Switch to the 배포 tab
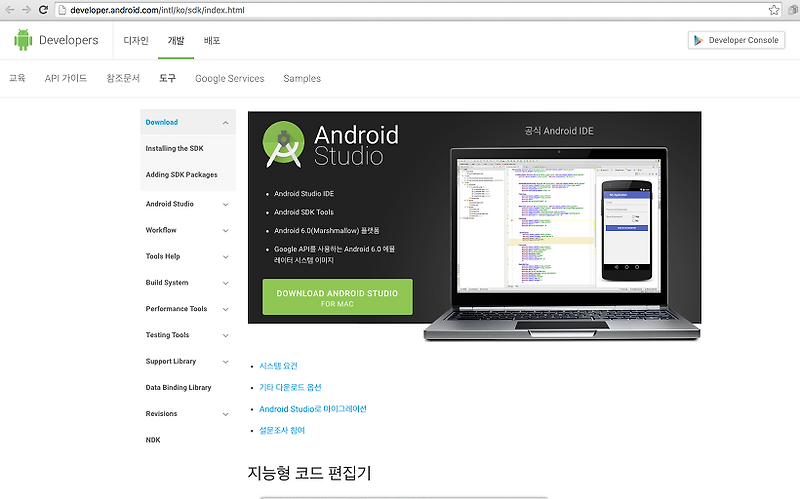The height and width of the screenshot is (499, 800). tap(212, 40)
